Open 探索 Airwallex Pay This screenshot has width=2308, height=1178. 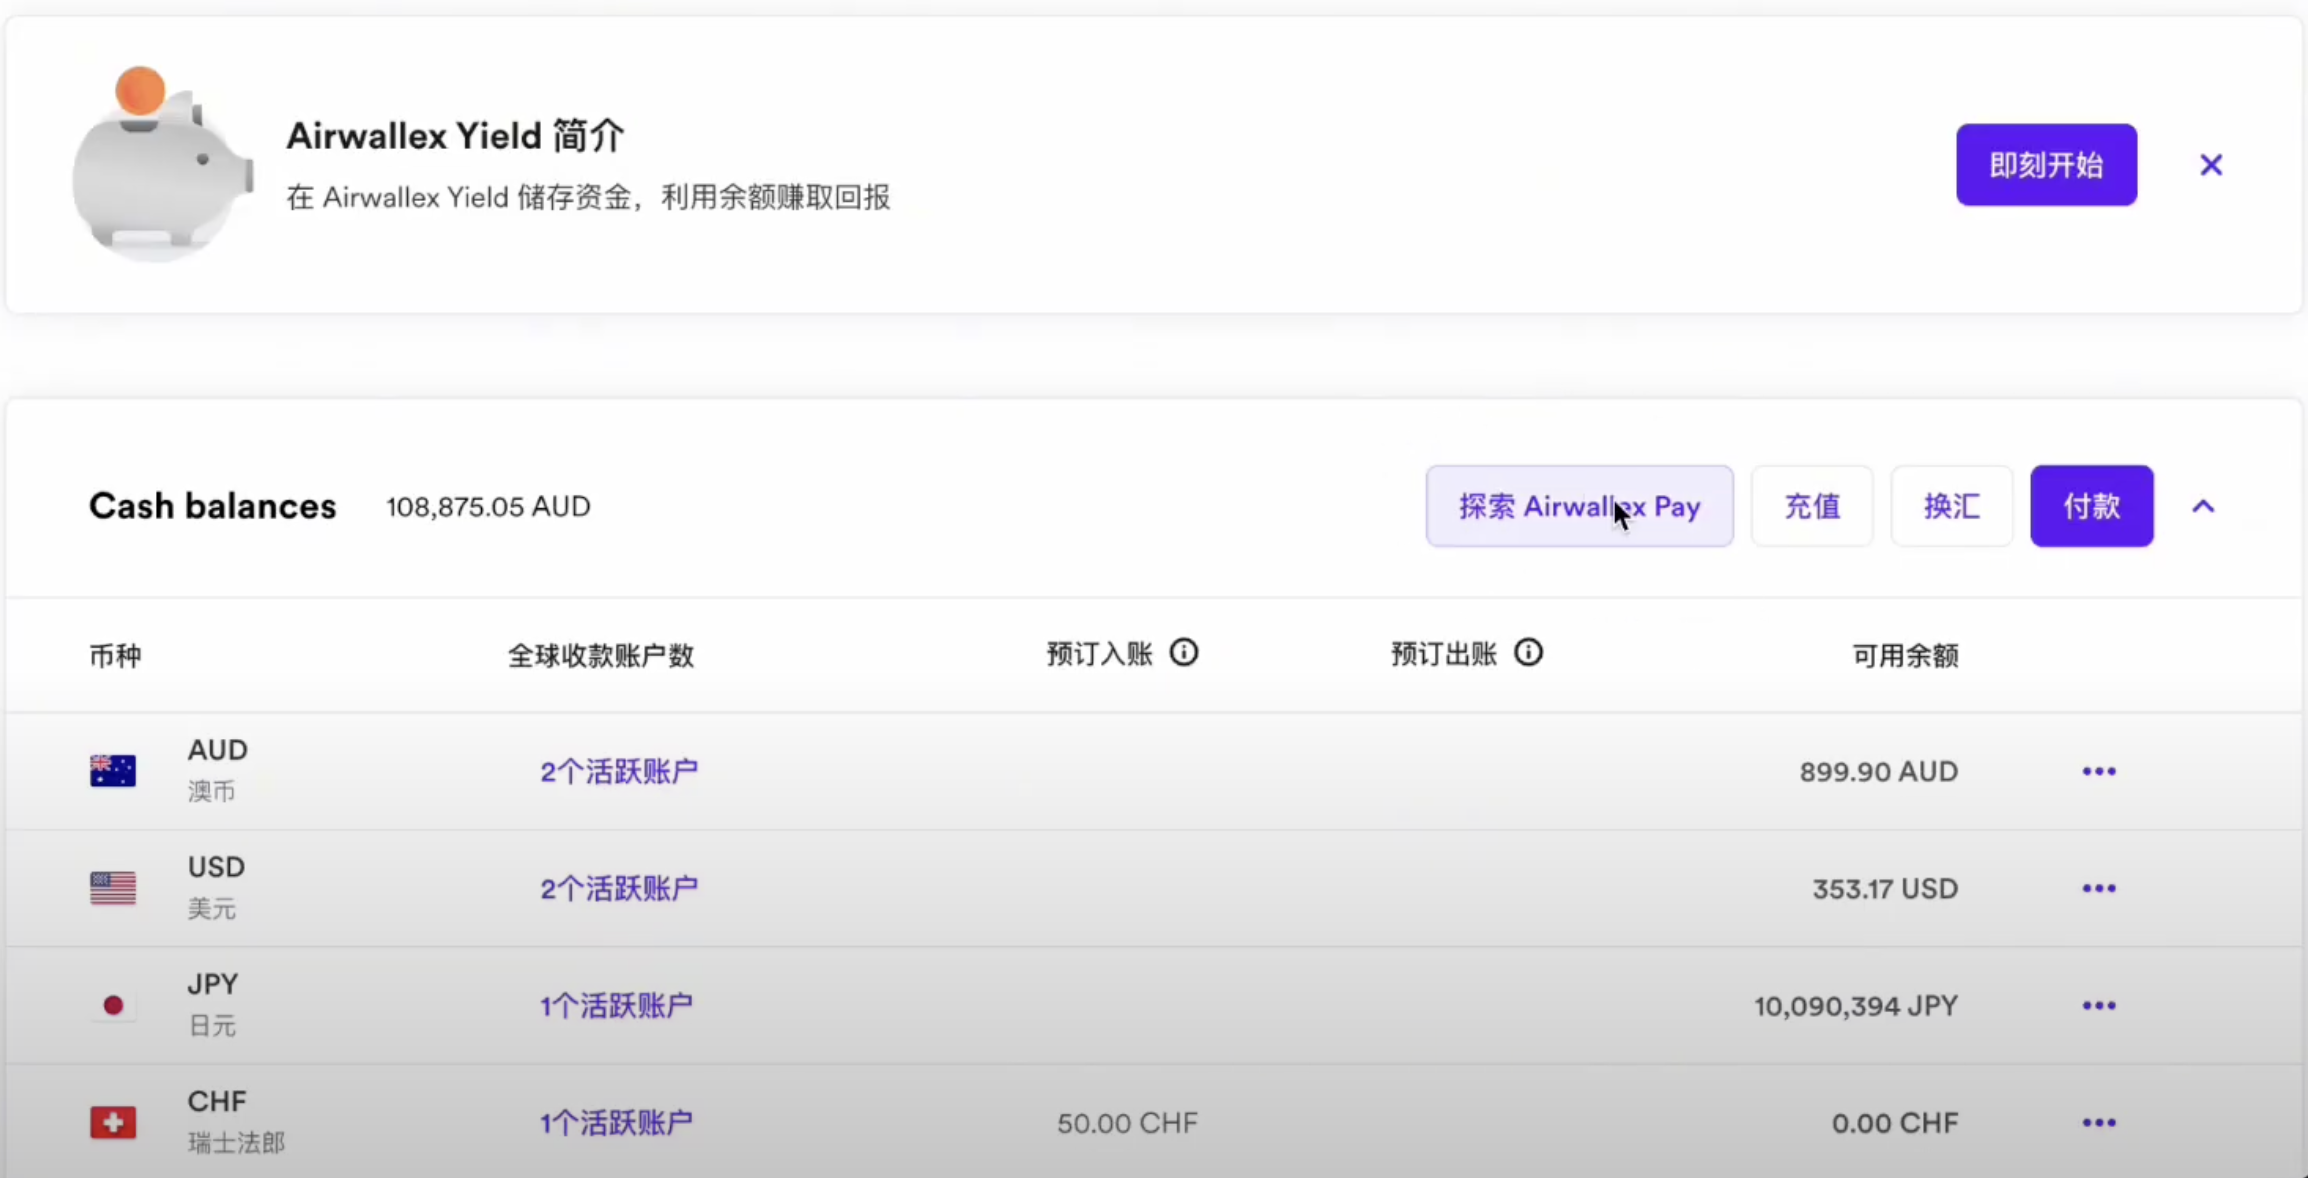(x=1579, y=506)
